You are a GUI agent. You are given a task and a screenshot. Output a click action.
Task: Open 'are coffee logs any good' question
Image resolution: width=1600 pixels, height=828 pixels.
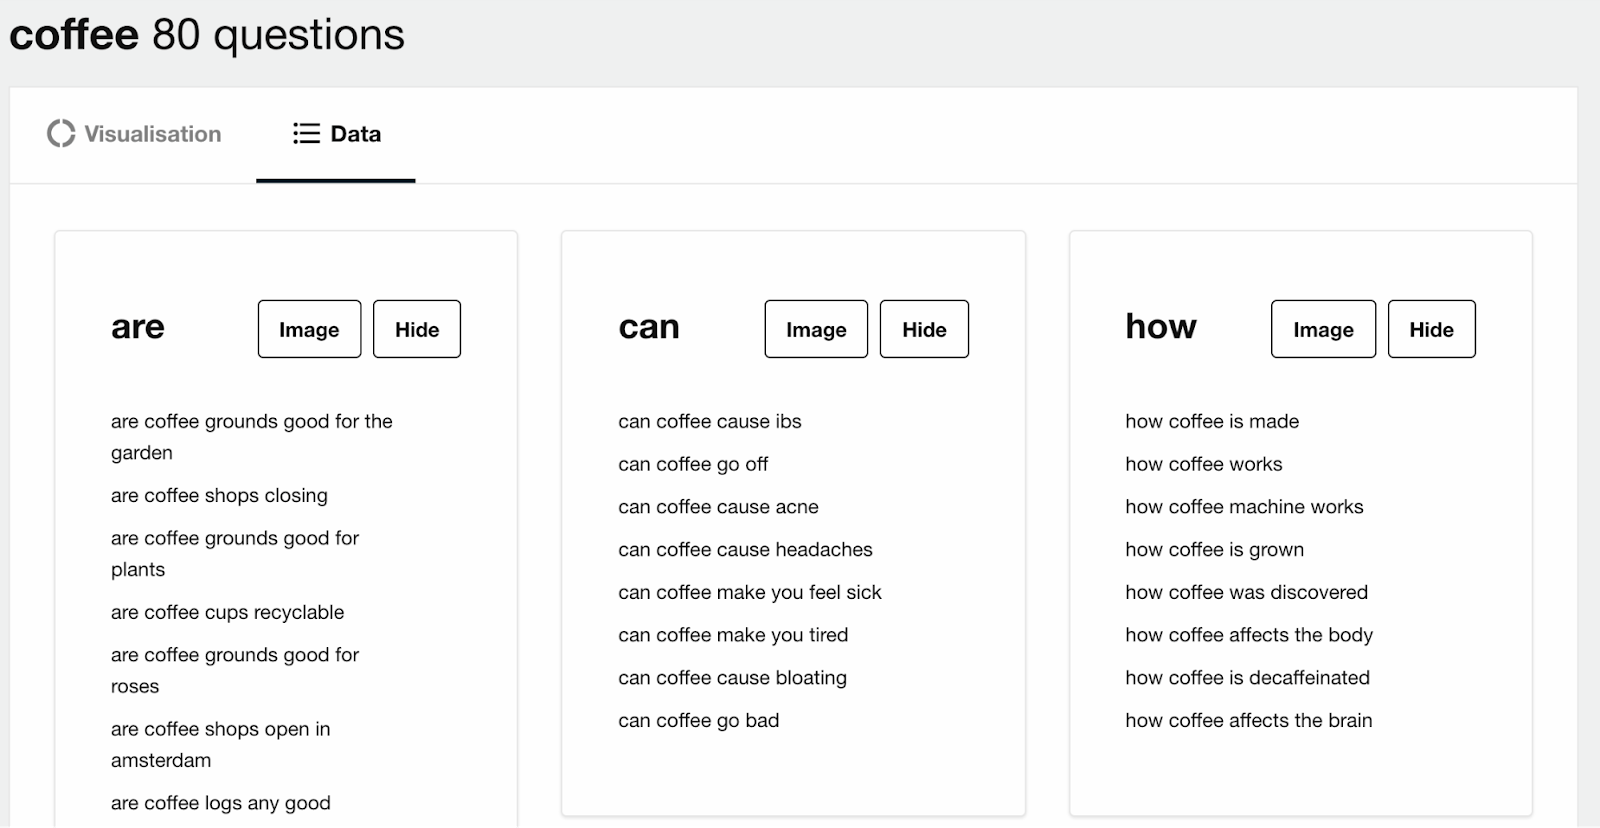(220, 804)
